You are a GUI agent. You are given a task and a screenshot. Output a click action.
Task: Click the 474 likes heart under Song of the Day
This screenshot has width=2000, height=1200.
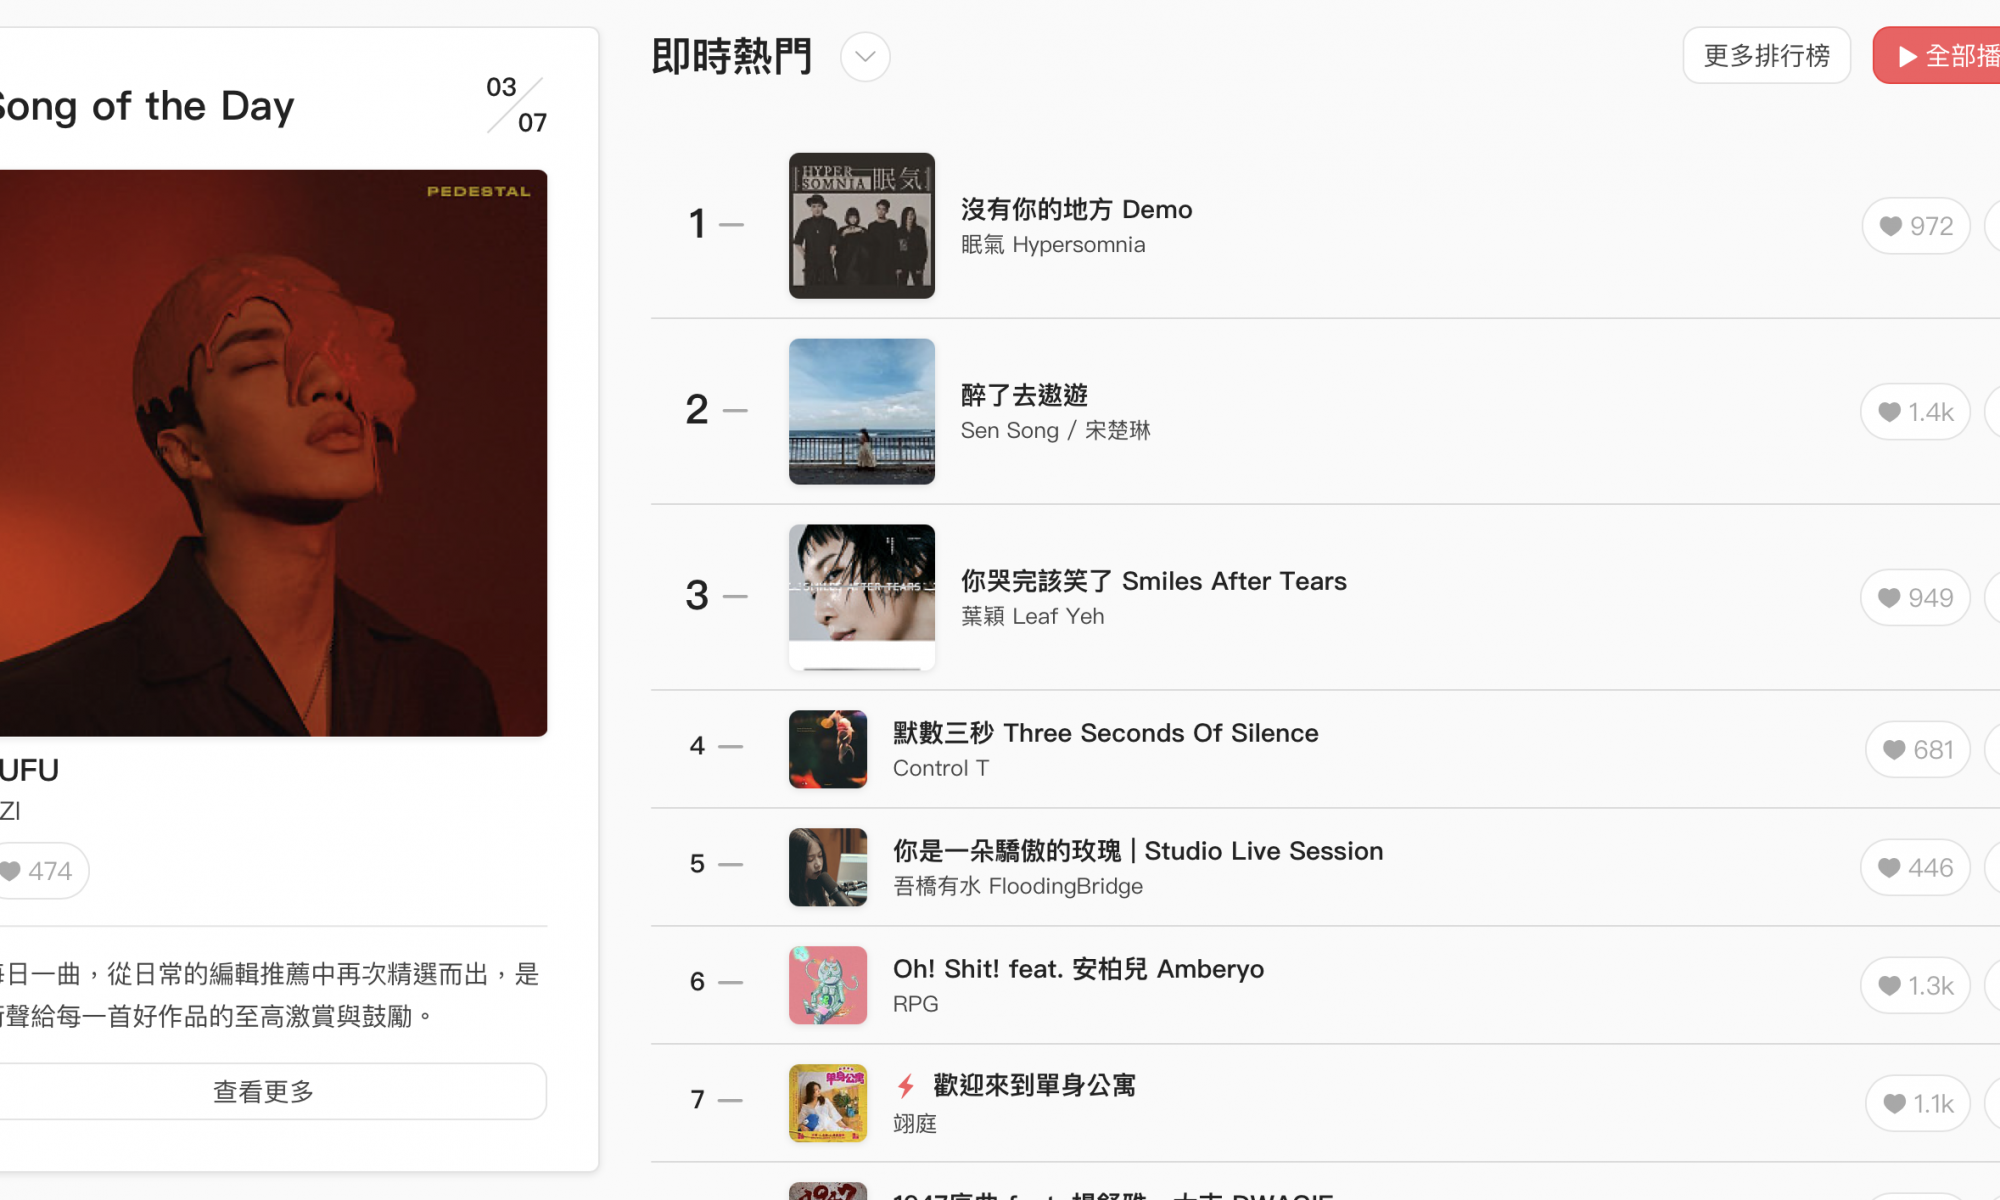pyautogui.click(x=38, y=871)
